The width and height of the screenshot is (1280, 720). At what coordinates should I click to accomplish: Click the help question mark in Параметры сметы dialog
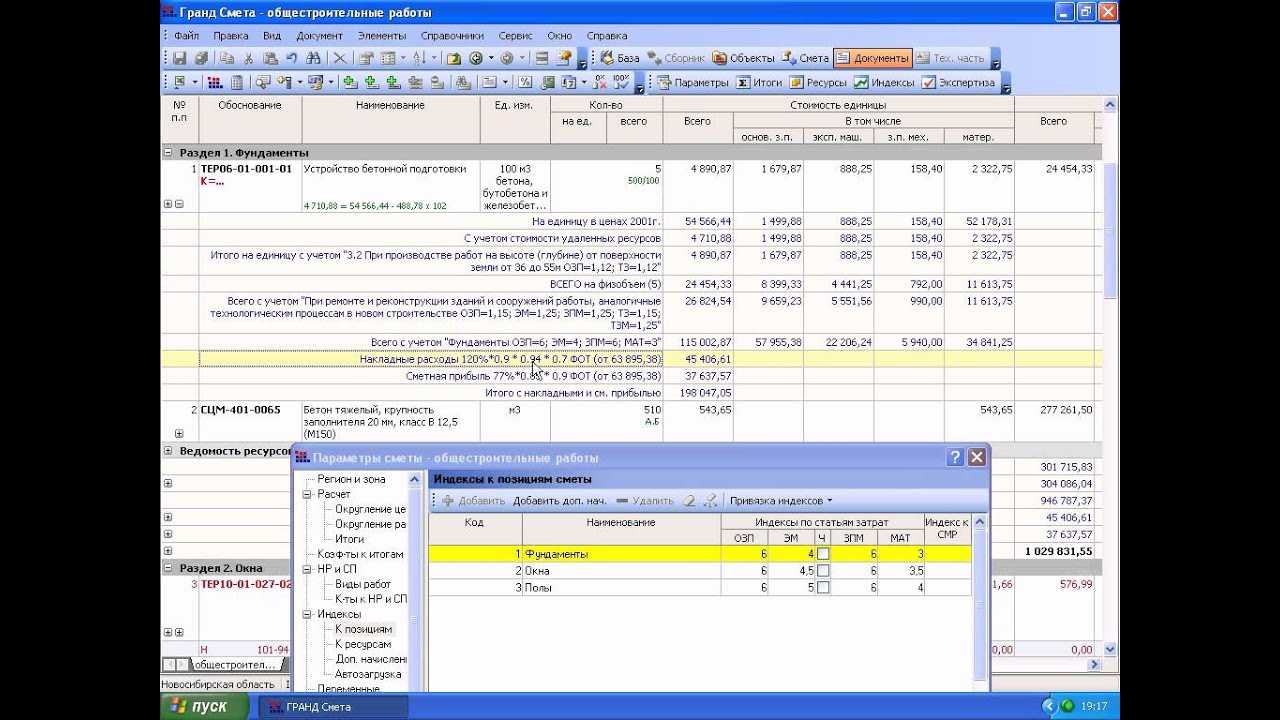coord(955,457)
